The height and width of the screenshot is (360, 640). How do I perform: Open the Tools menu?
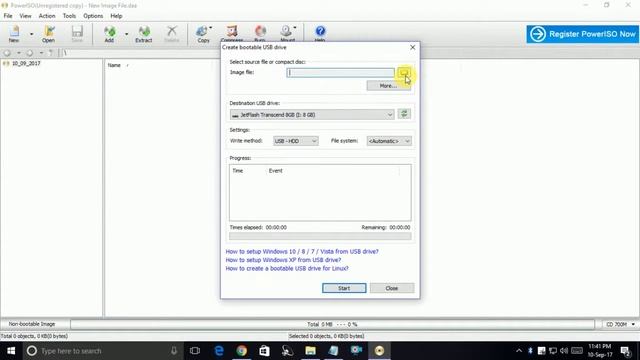[69, 16]
